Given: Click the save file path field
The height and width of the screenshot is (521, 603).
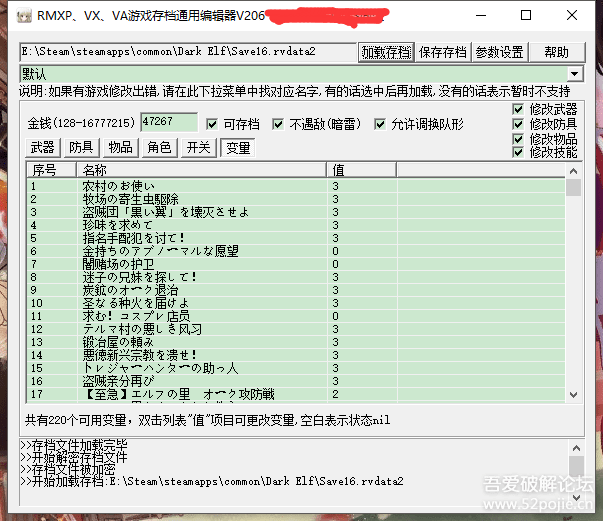Looking at the screenshot, I should pos(188,52).
